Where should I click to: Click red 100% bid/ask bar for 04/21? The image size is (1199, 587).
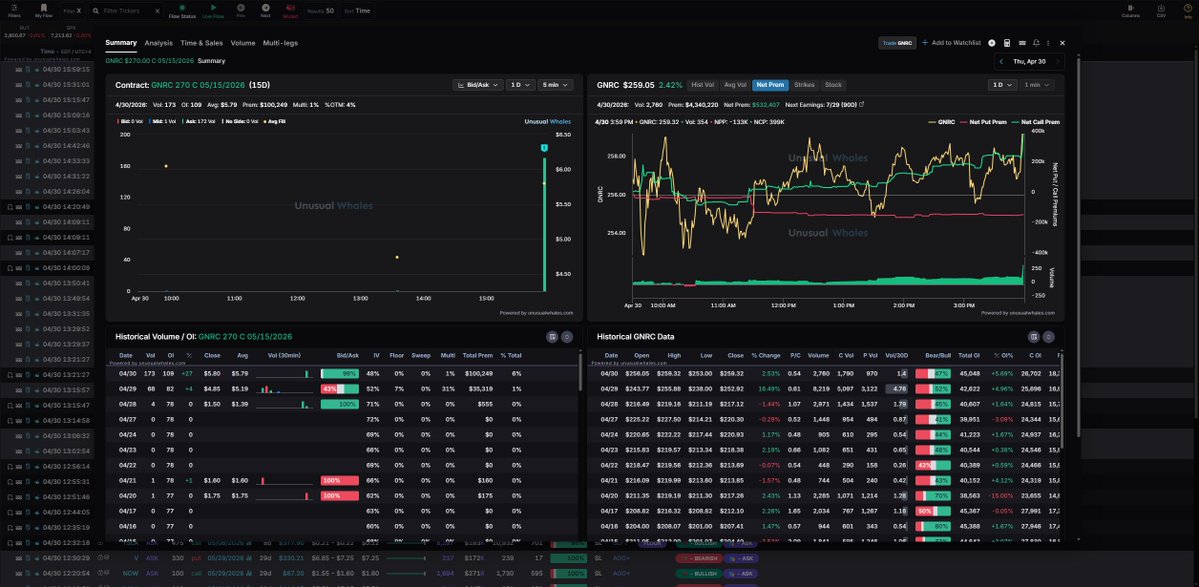click(x=340, y=480)
